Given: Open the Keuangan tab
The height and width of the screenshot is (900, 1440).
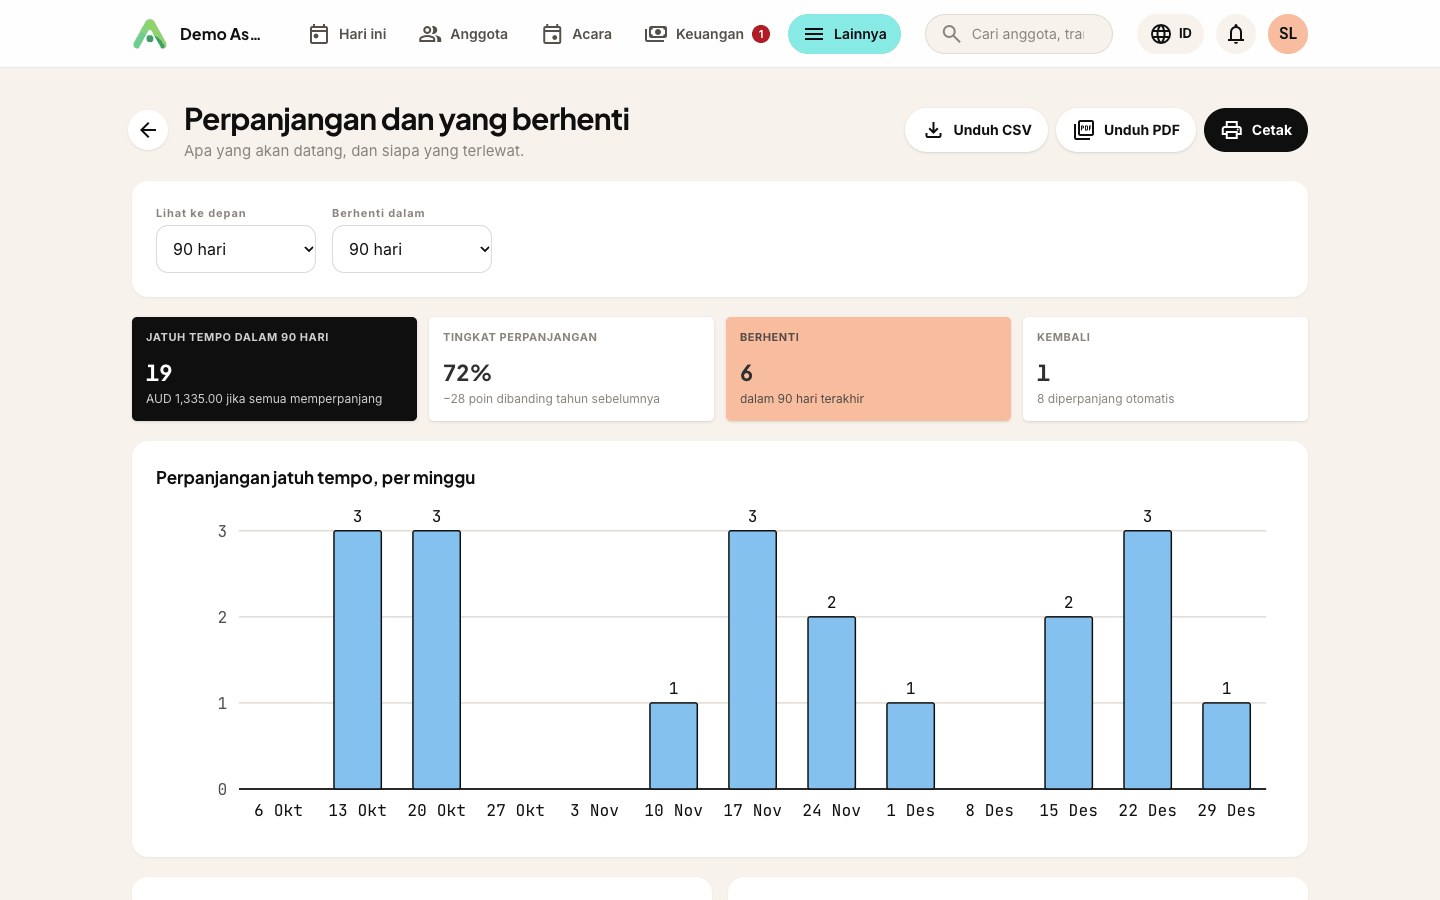Looking at the screenshot, I should click(x=706, y=34).
